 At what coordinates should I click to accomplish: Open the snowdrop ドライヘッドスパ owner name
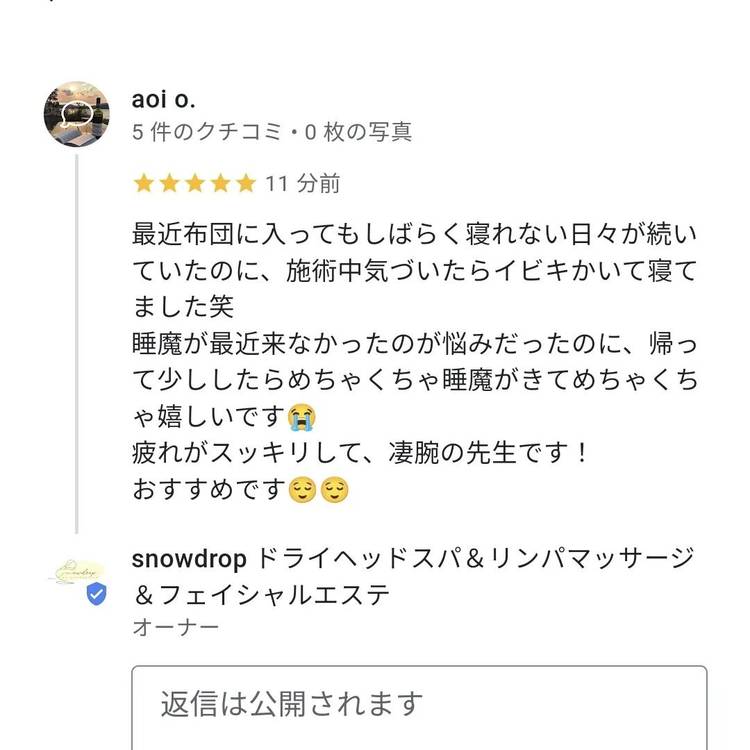413,559
